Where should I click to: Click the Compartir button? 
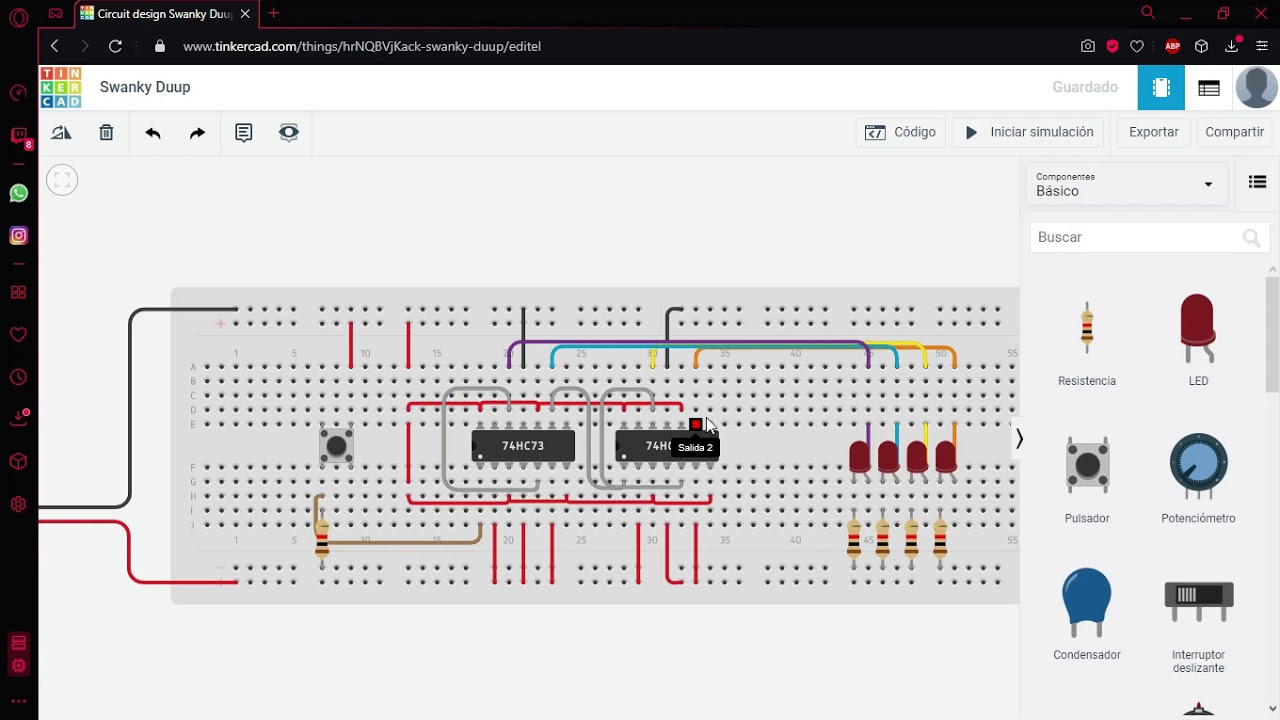tap(1234, 132)
